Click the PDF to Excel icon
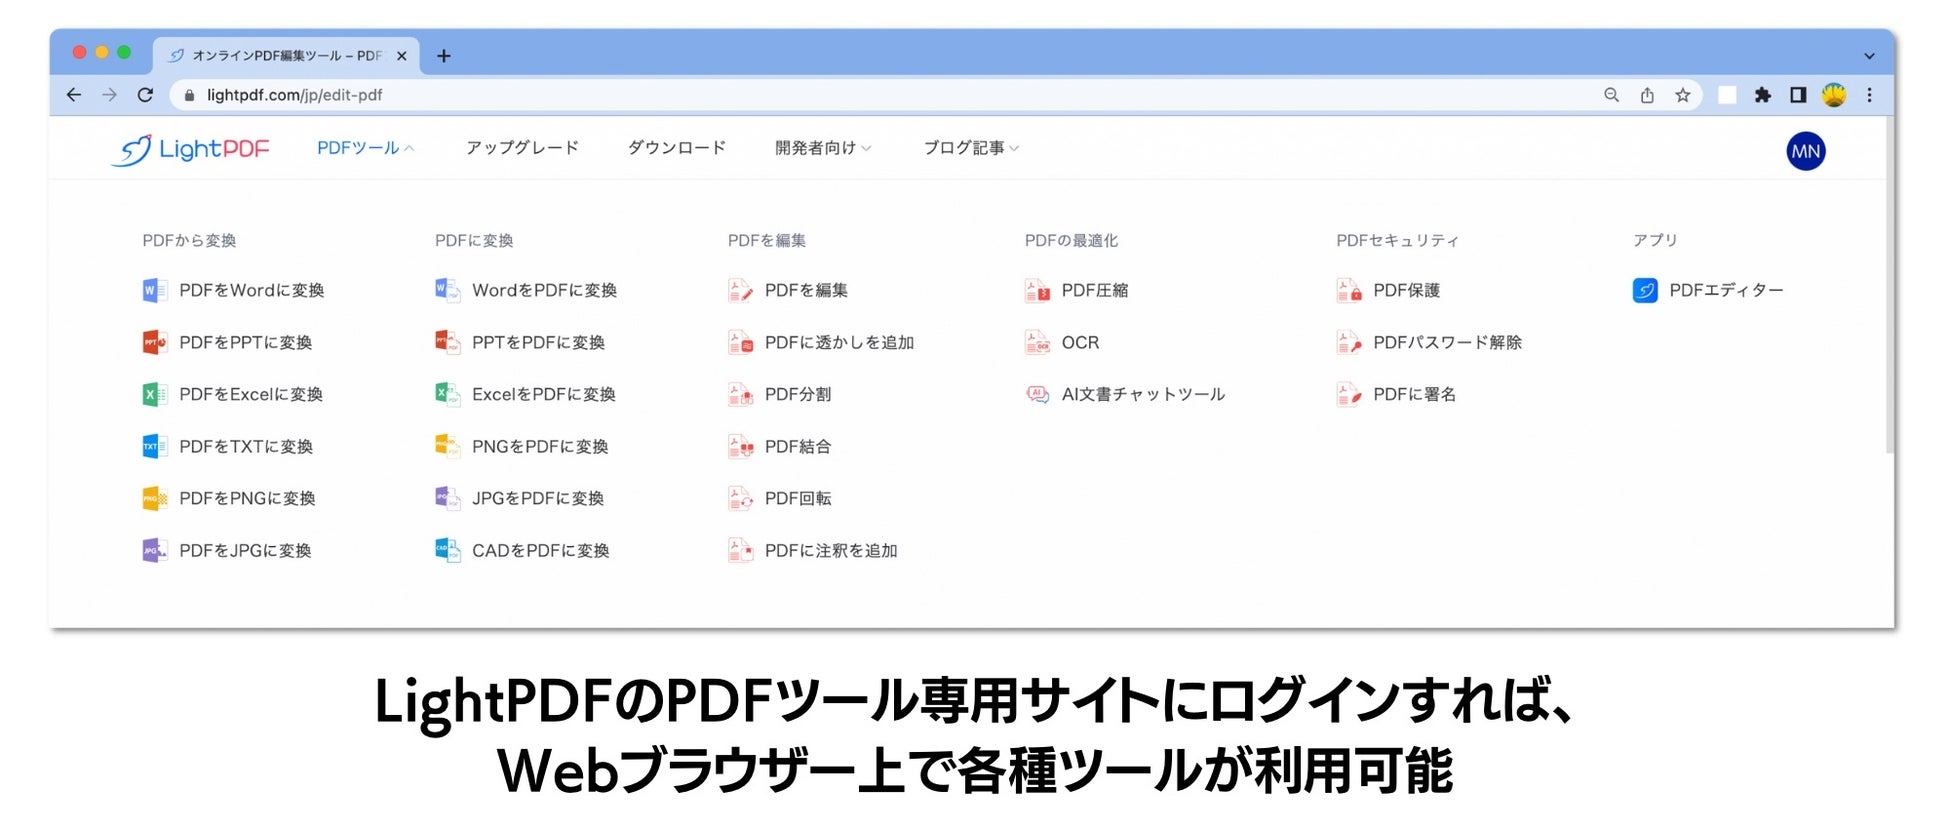 click(154, 395)
